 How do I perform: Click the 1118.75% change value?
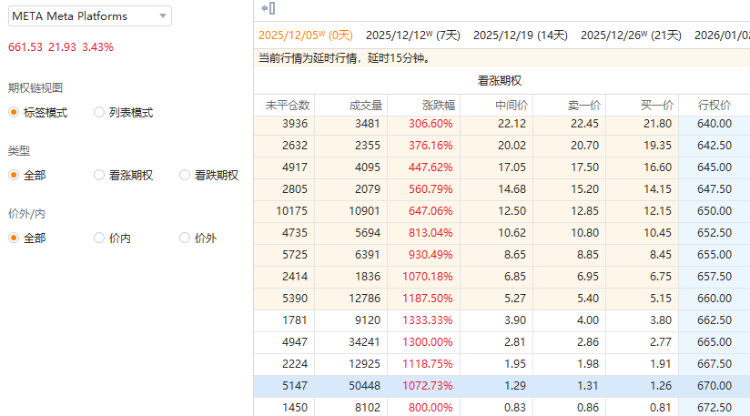(428, 364)
